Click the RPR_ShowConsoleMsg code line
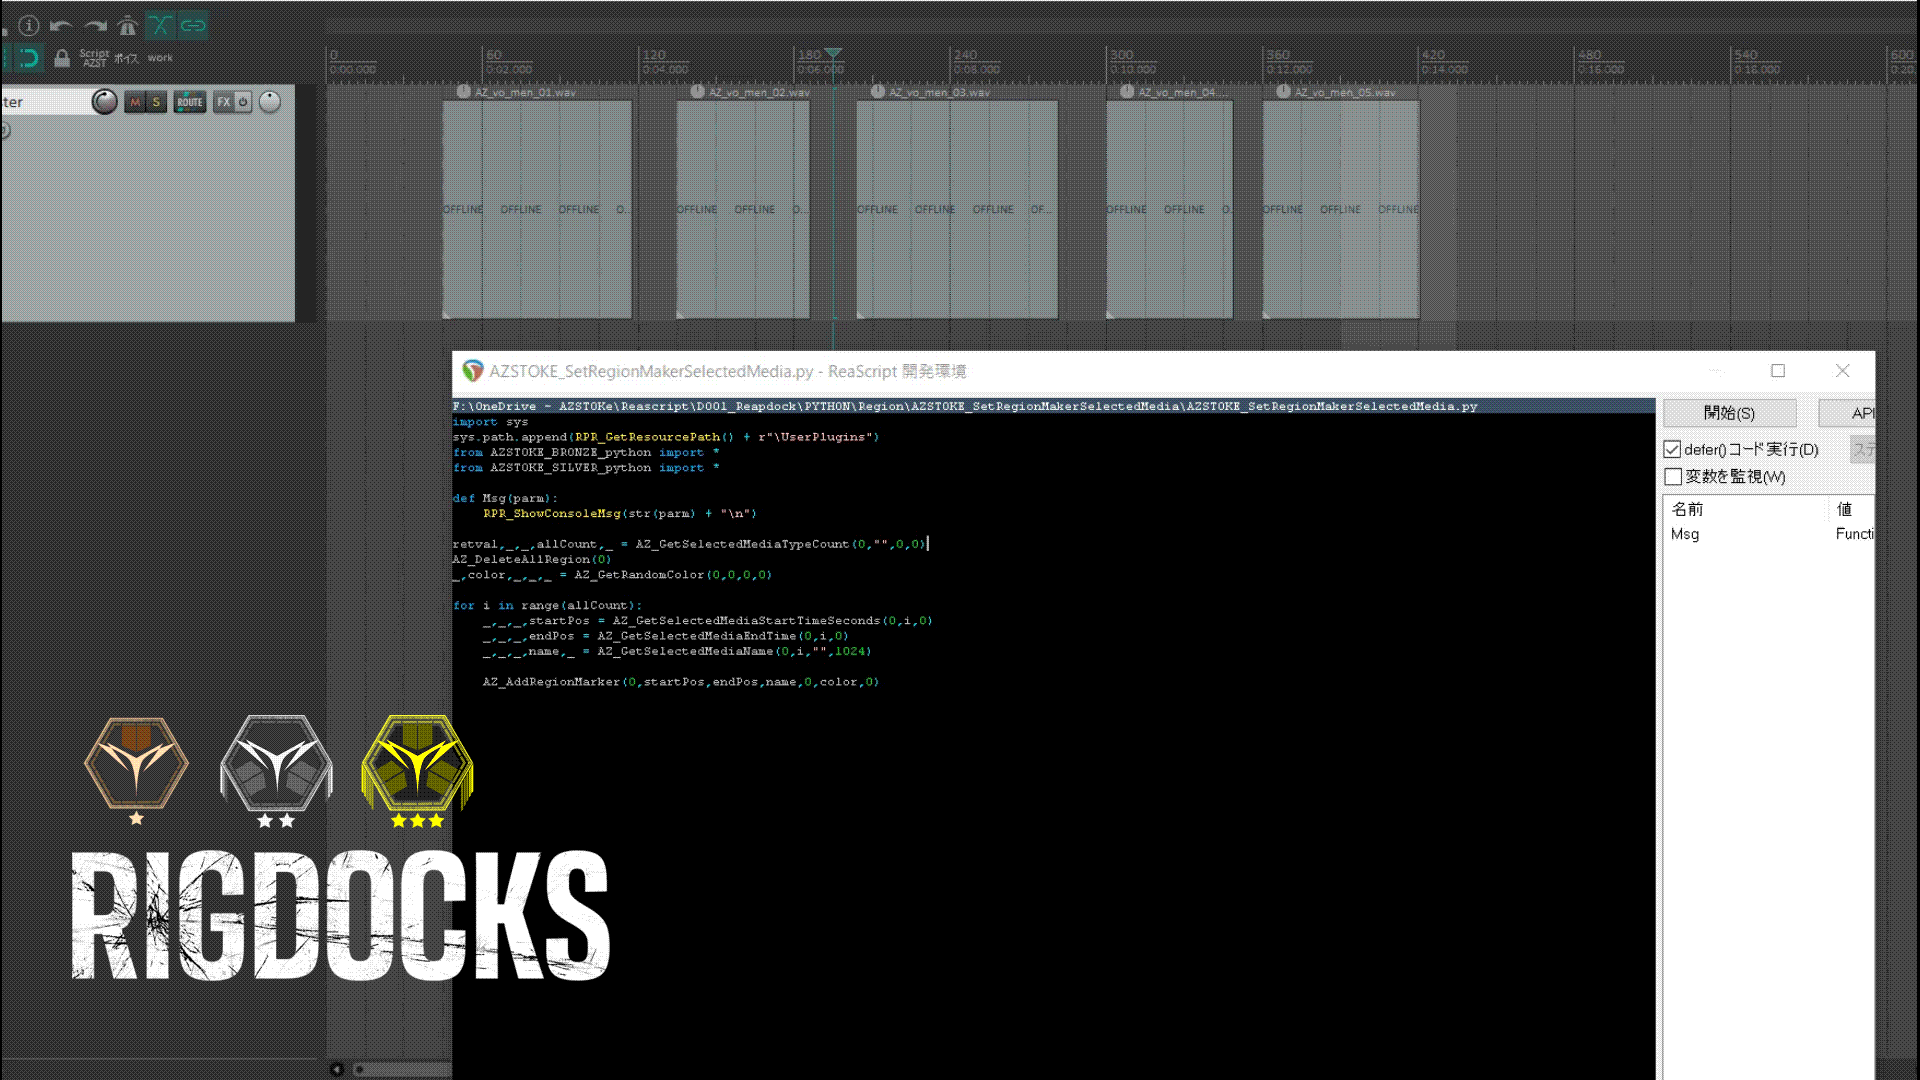Image resolution: width=1920 pixels, height=1080 pixels. (620, 513)
